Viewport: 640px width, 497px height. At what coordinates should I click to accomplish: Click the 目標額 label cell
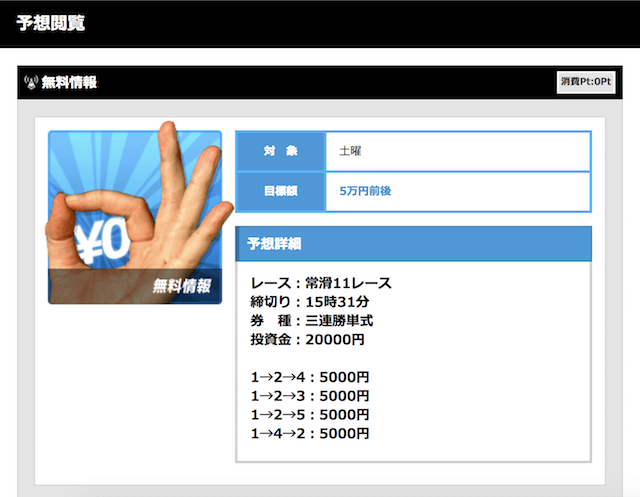coord(281,191)
